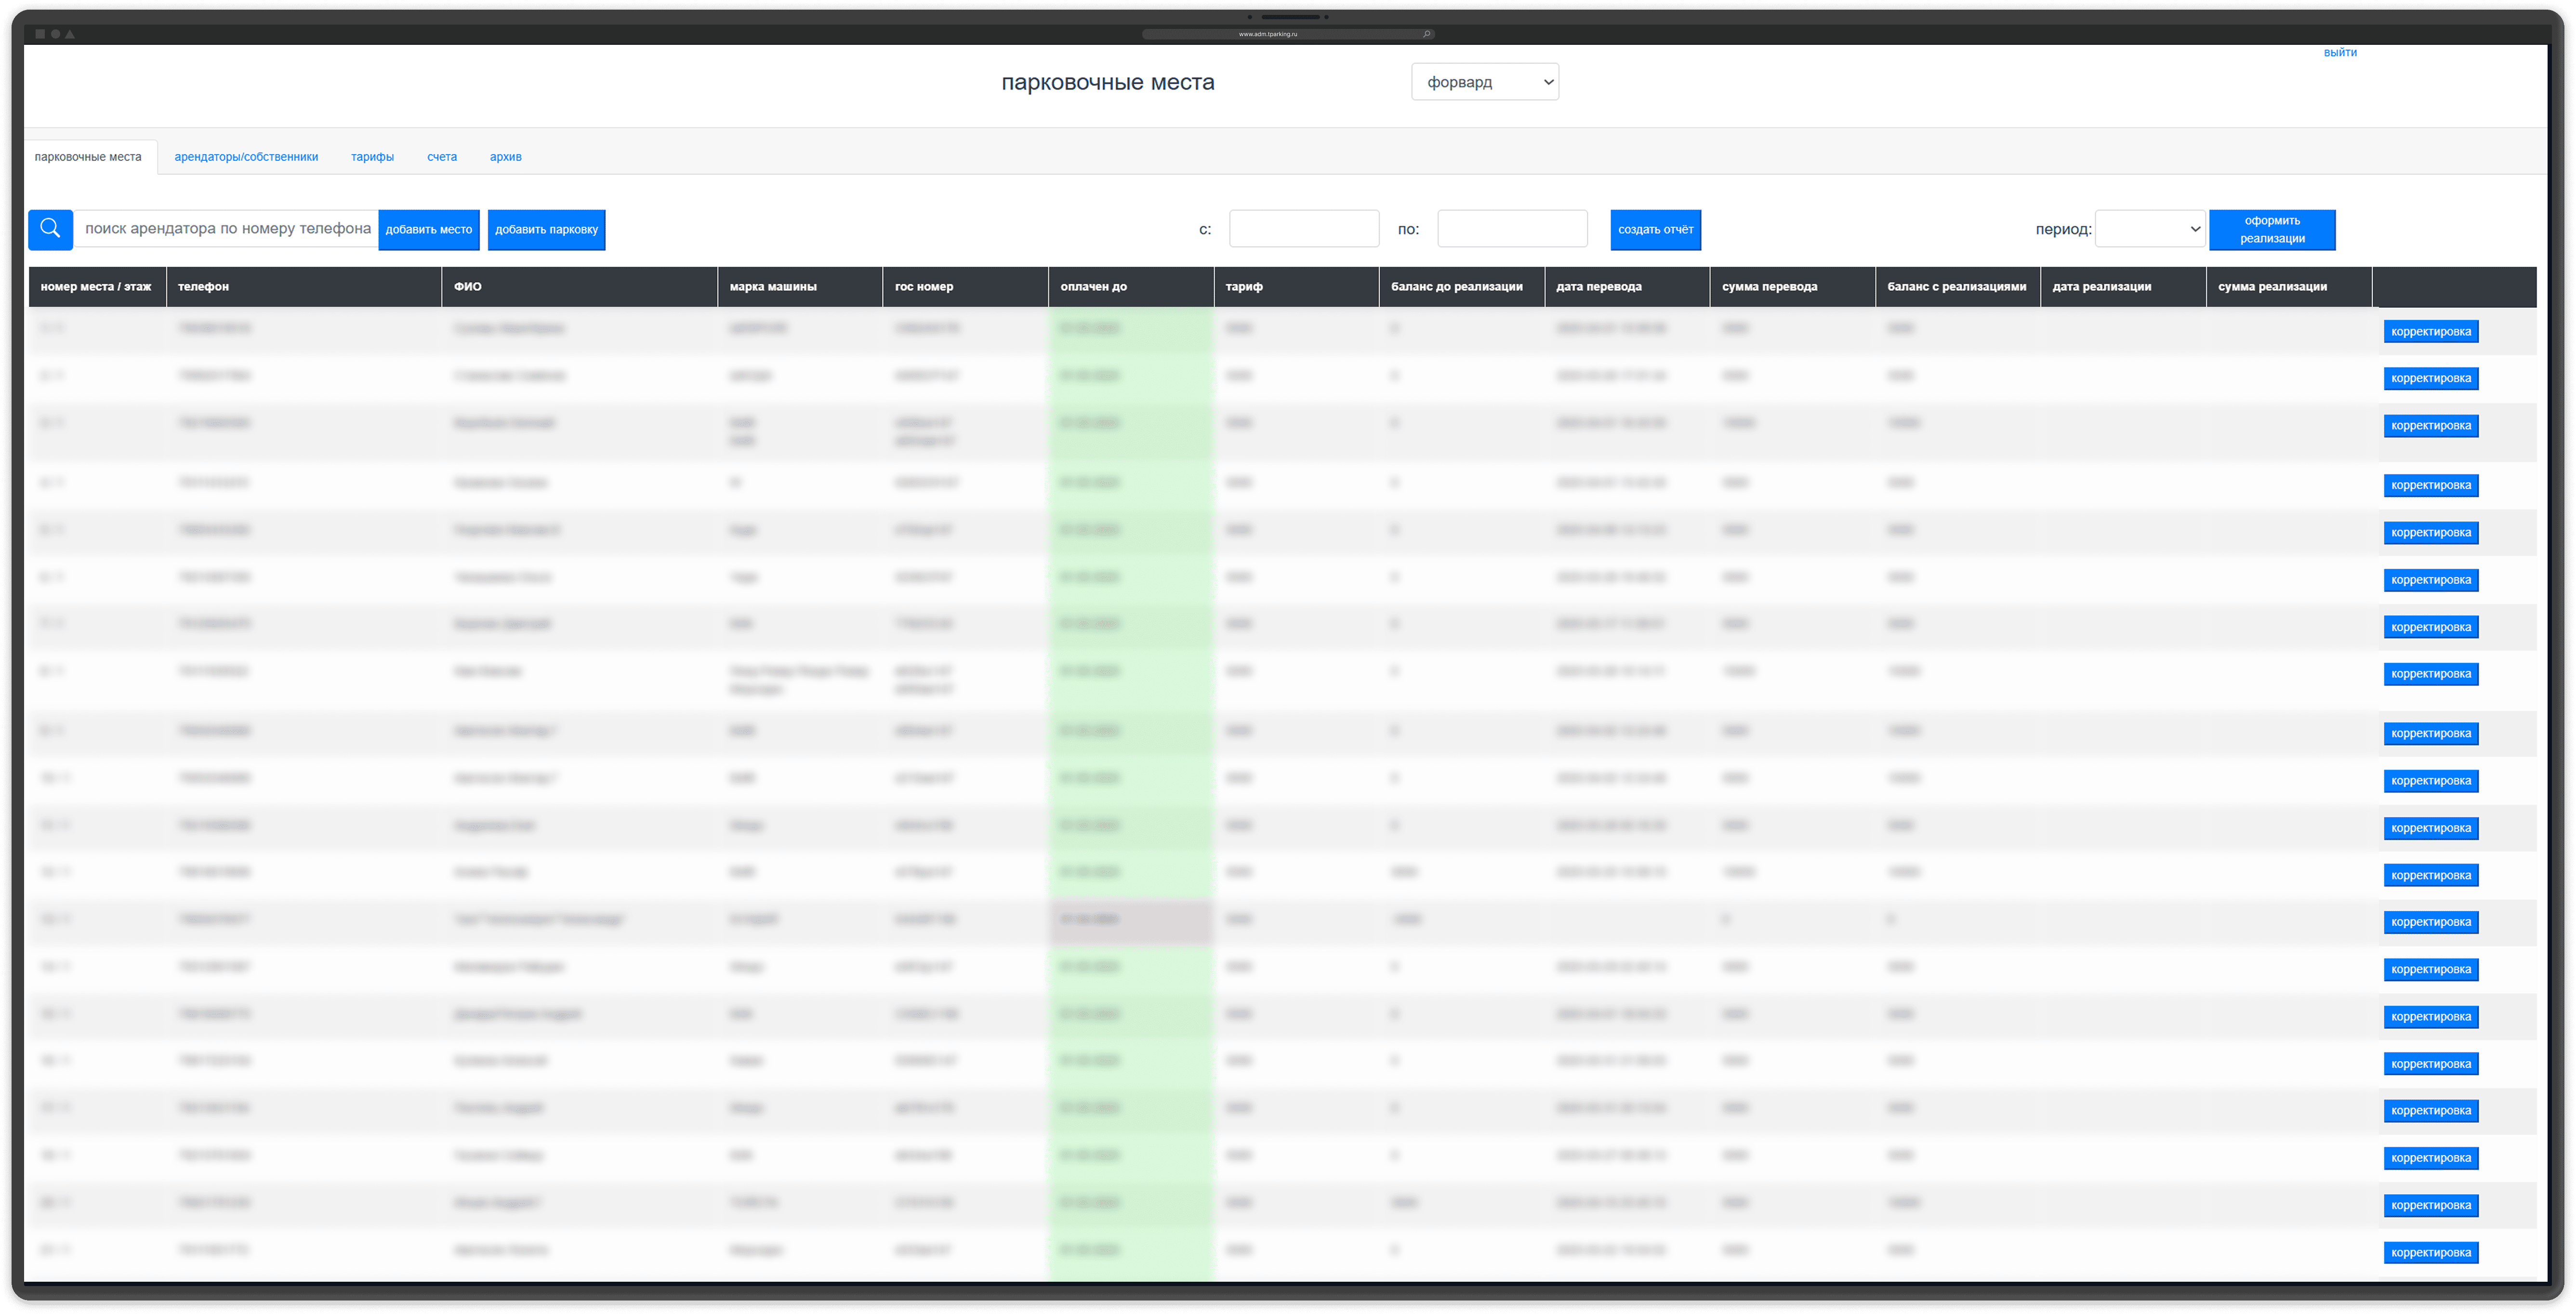Image resolution: width=2576 pixels, height=1314 pixels.
Task: Click the 'номер места / этаж' column header
Action: click(x=96, y=287)
